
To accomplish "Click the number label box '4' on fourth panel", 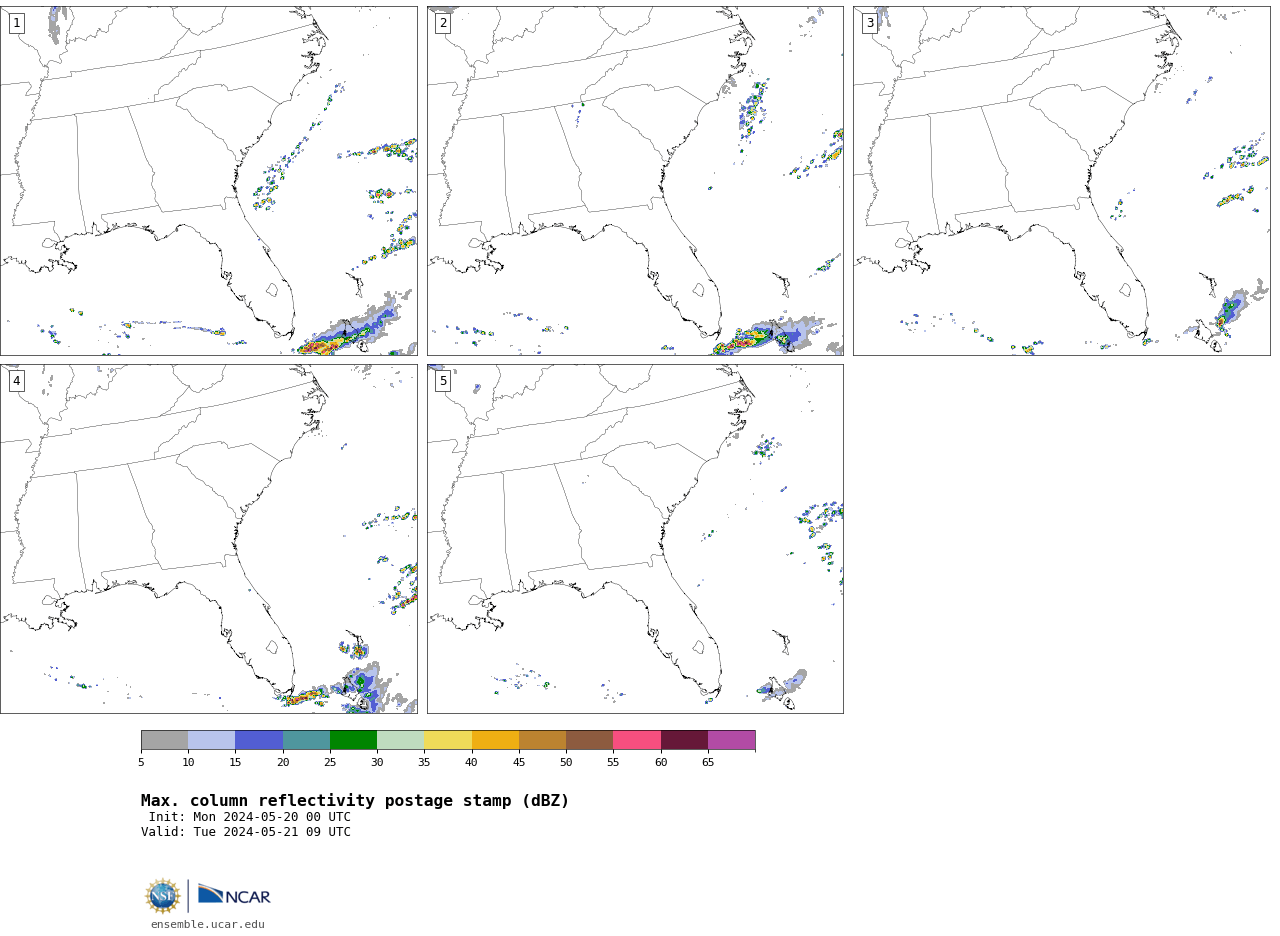I will point(16,381).
